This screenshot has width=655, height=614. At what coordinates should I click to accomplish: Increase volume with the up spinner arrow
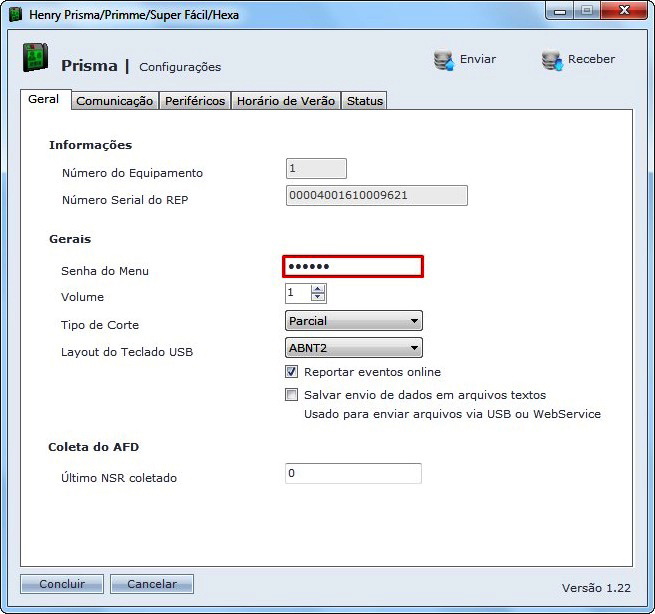(x=318, y=289)
